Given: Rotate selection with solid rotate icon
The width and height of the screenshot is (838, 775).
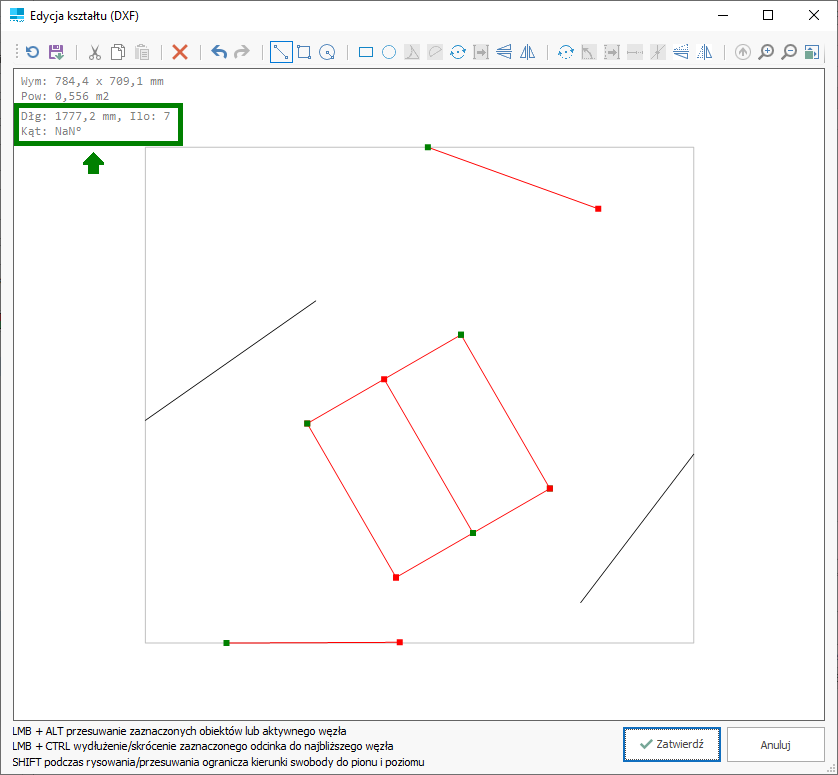Looking at the screenshot, I should pos(458,52).
